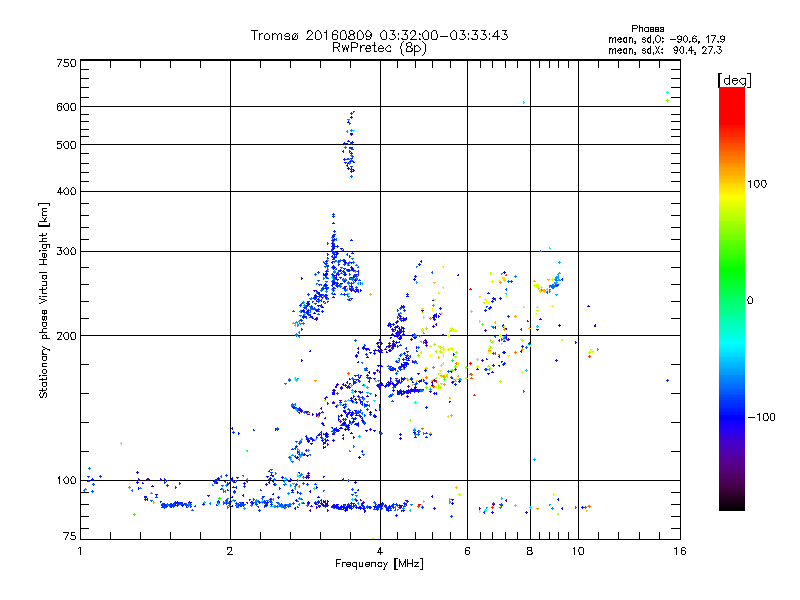
Task: Click the colorbar tick label '100'
Action: point(757,184)
